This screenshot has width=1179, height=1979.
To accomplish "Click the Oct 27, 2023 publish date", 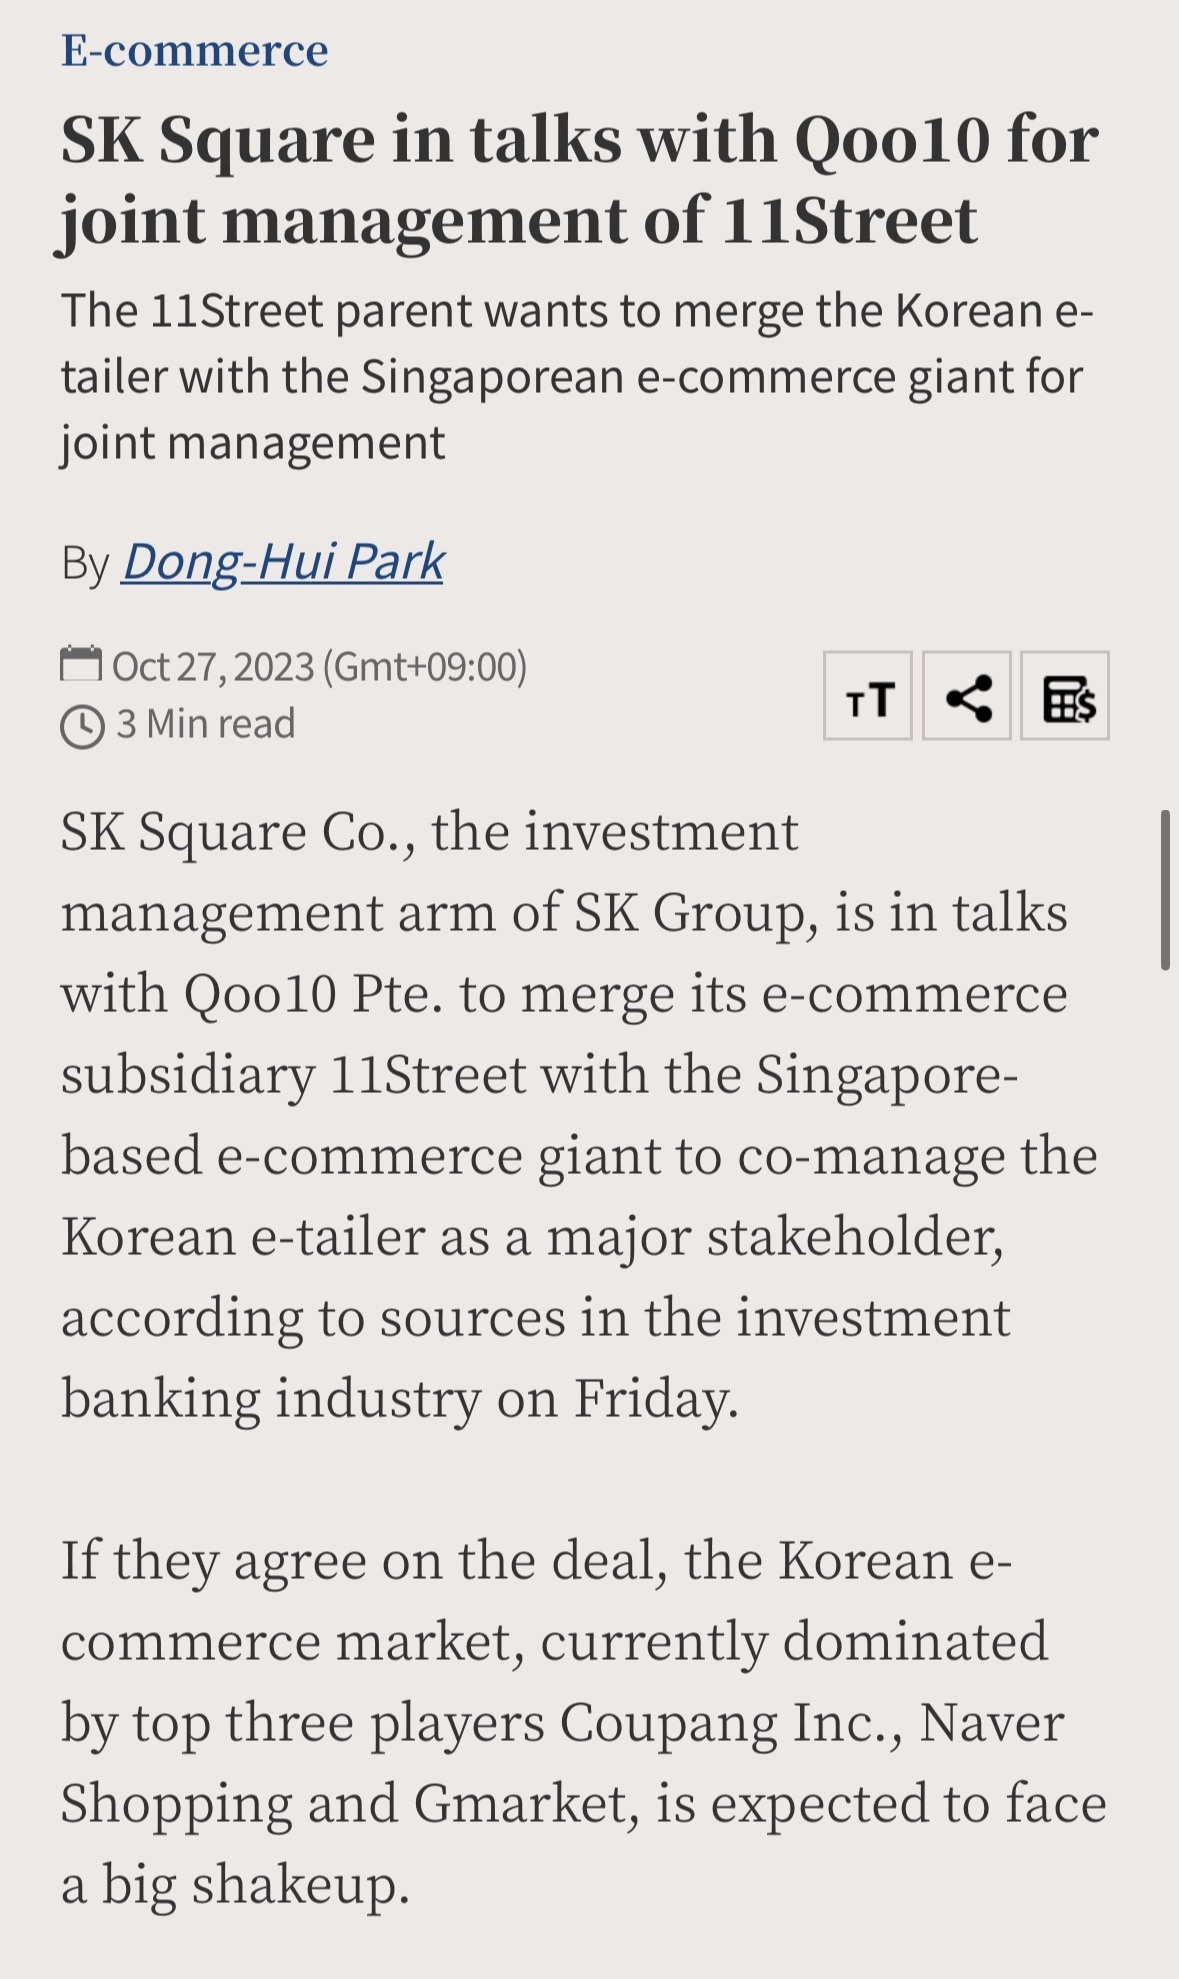I will tap(213, 666).
